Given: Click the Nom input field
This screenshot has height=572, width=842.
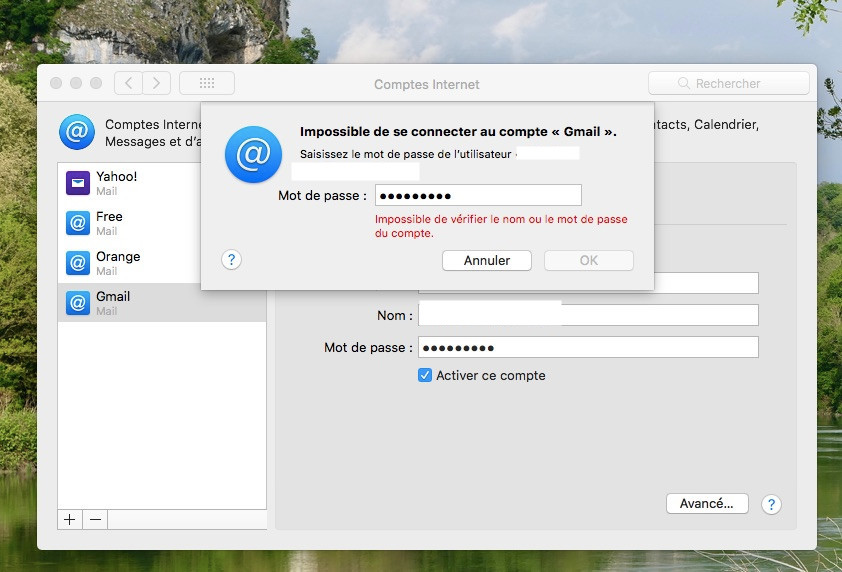Looking at the screenshot, I should click(x=589, y=315).
